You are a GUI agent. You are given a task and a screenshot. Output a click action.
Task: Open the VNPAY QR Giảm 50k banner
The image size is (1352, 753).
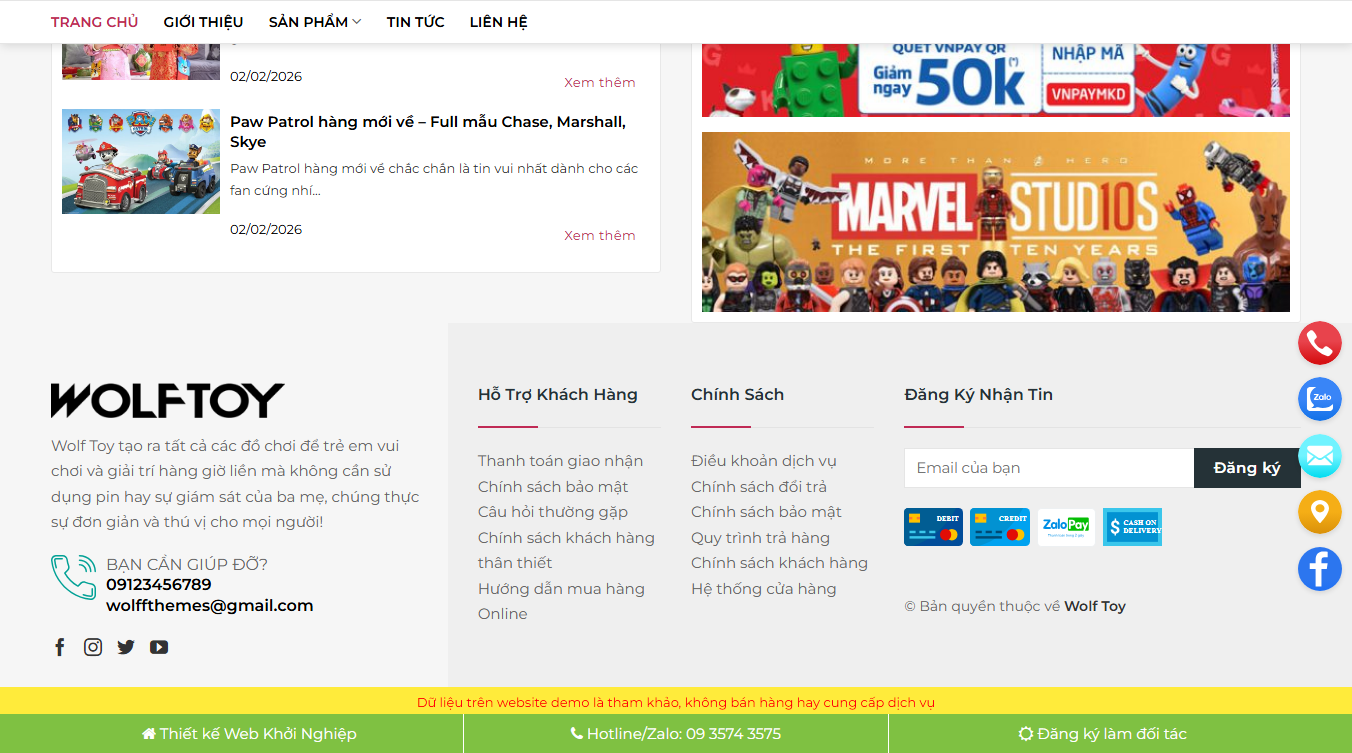pyautogui.click(x=996, y=80)
